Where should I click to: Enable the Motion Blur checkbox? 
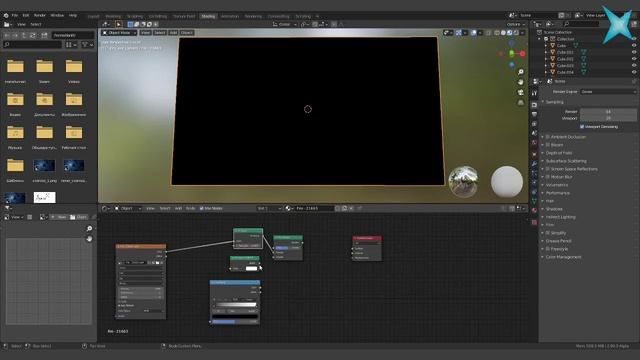pyautogui.click(x=548, y=177)
